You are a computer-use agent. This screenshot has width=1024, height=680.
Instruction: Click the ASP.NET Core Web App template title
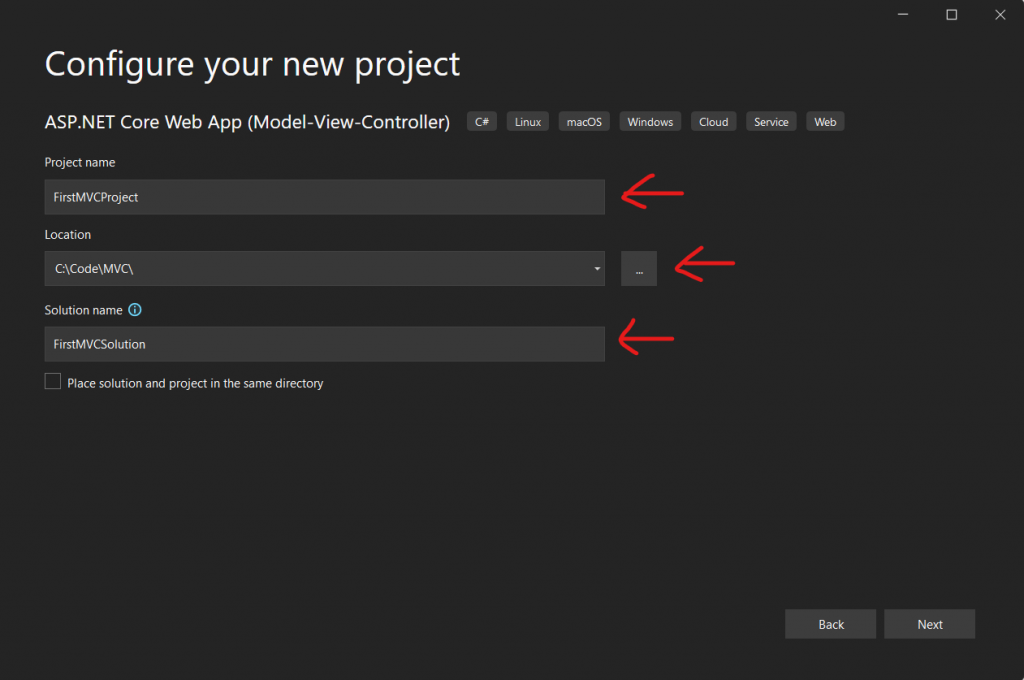[x=247, y=122]
